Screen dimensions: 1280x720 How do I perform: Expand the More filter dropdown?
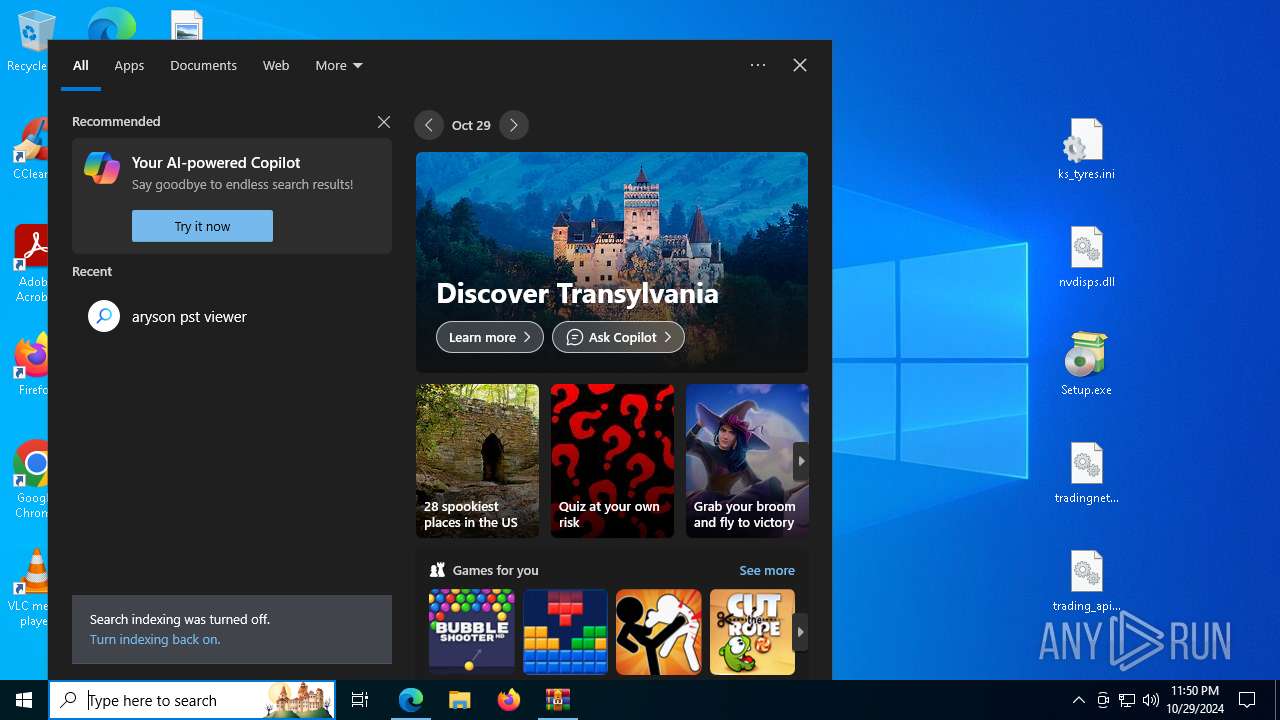tap(338, 65)
